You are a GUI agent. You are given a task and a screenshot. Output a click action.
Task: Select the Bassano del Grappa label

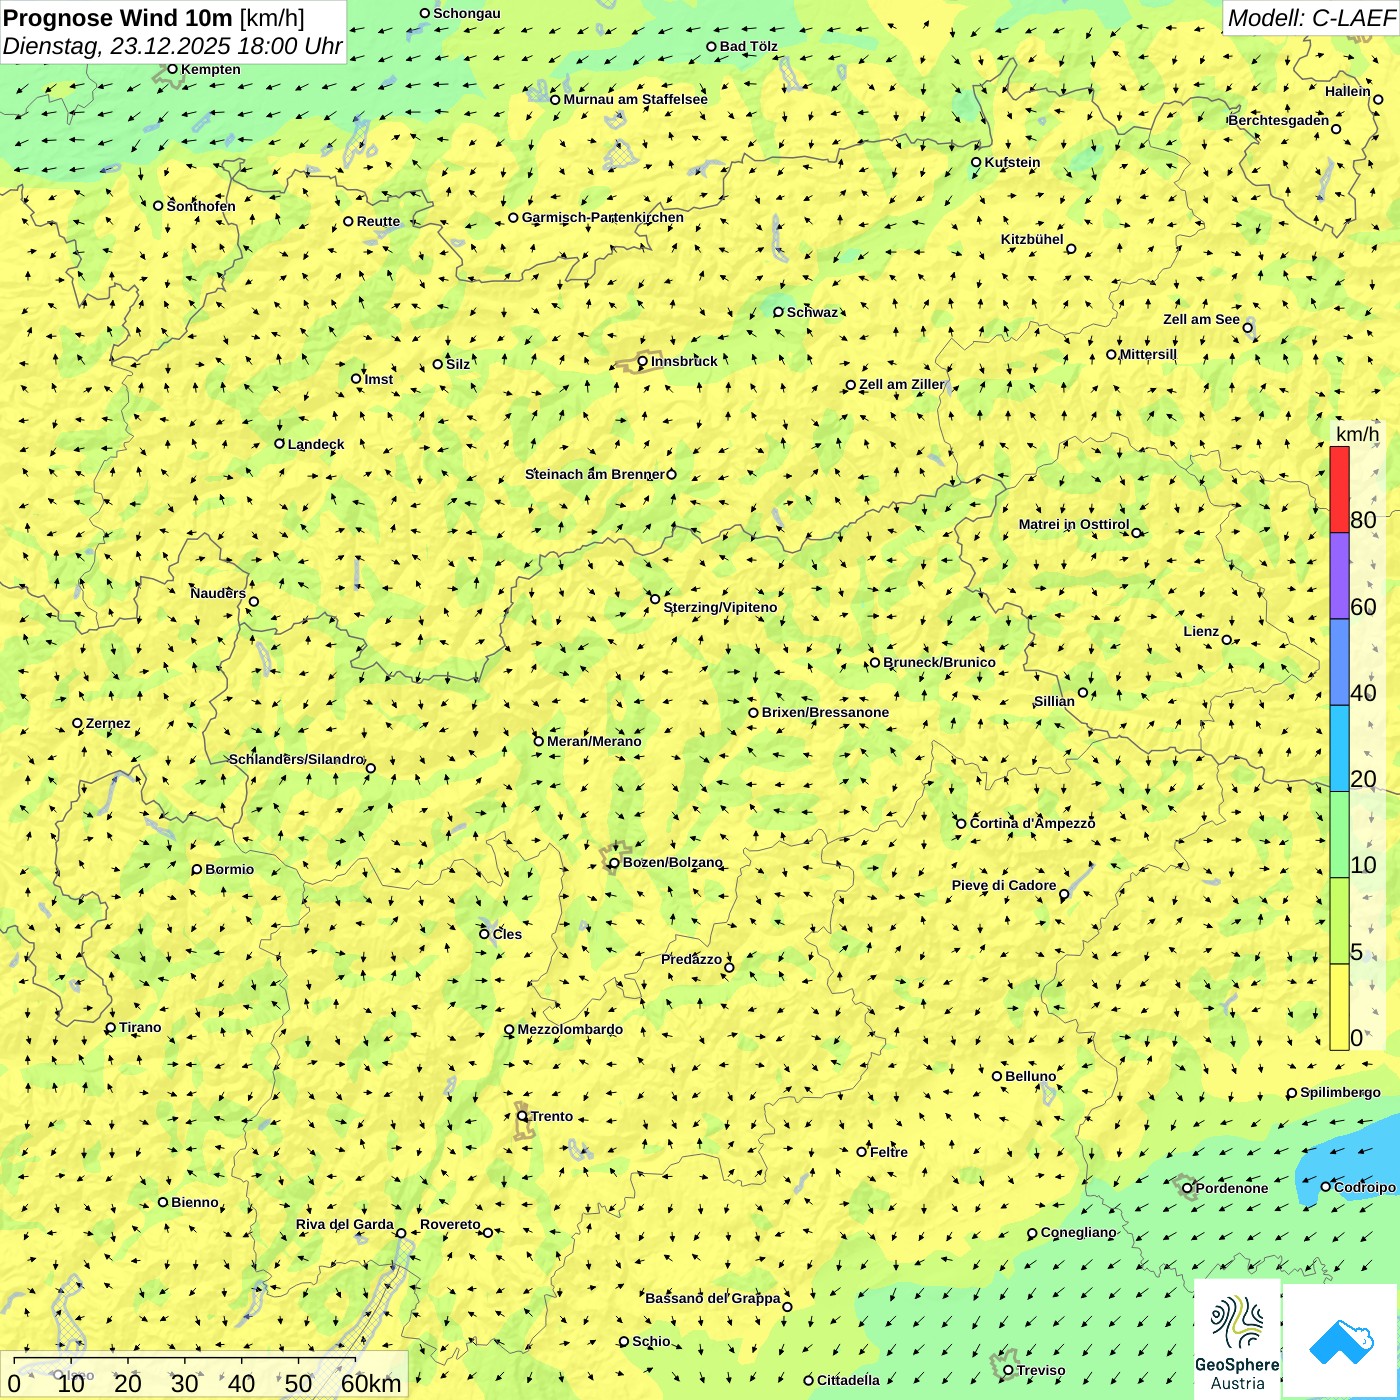click(x=713, y=1298)
